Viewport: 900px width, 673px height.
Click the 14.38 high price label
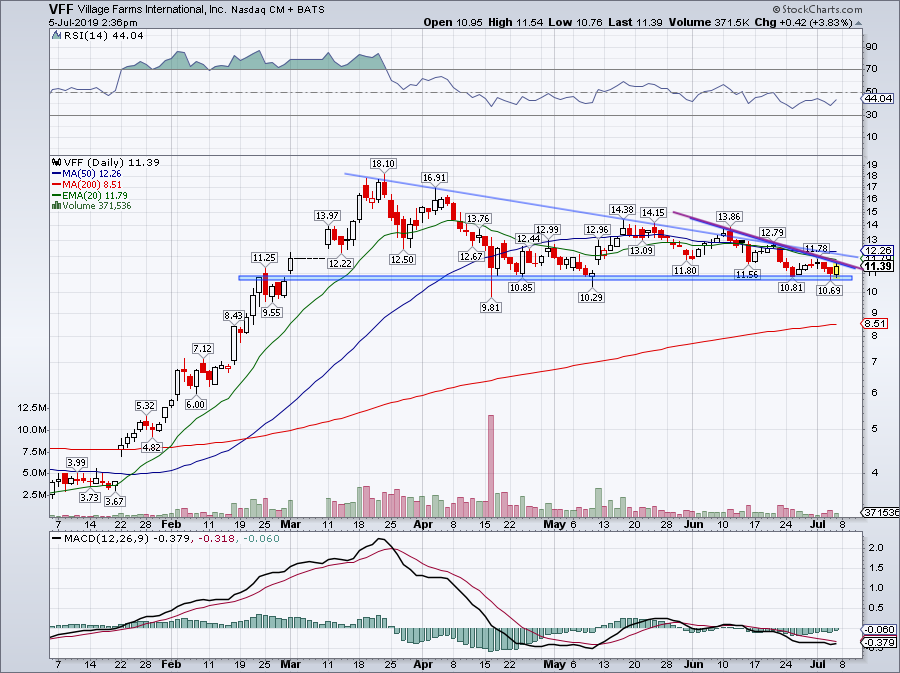[622, 210]
